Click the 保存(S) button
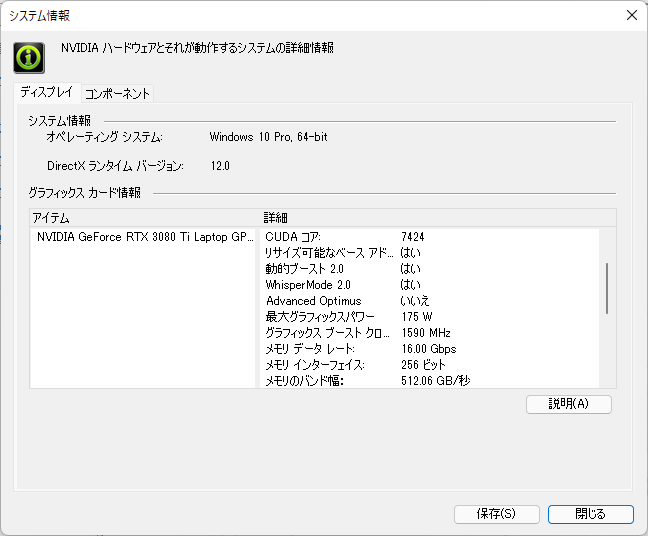This screenshot has width=648, height=536. (496, 514)
